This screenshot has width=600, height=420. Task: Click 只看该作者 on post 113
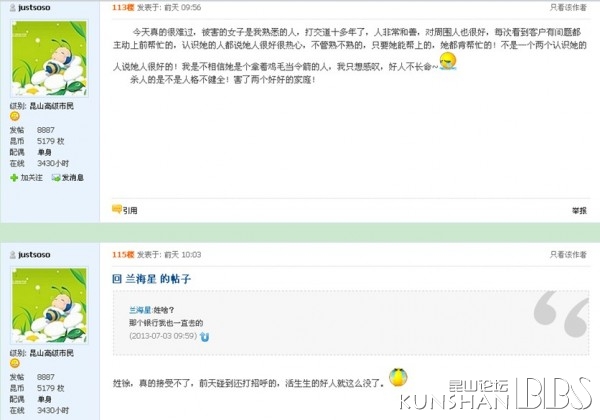568,7
